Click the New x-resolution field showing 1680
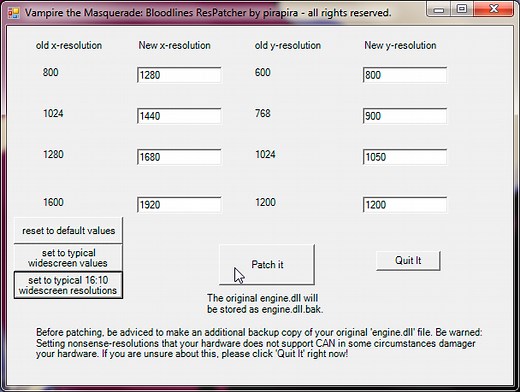 click(179, 157)
